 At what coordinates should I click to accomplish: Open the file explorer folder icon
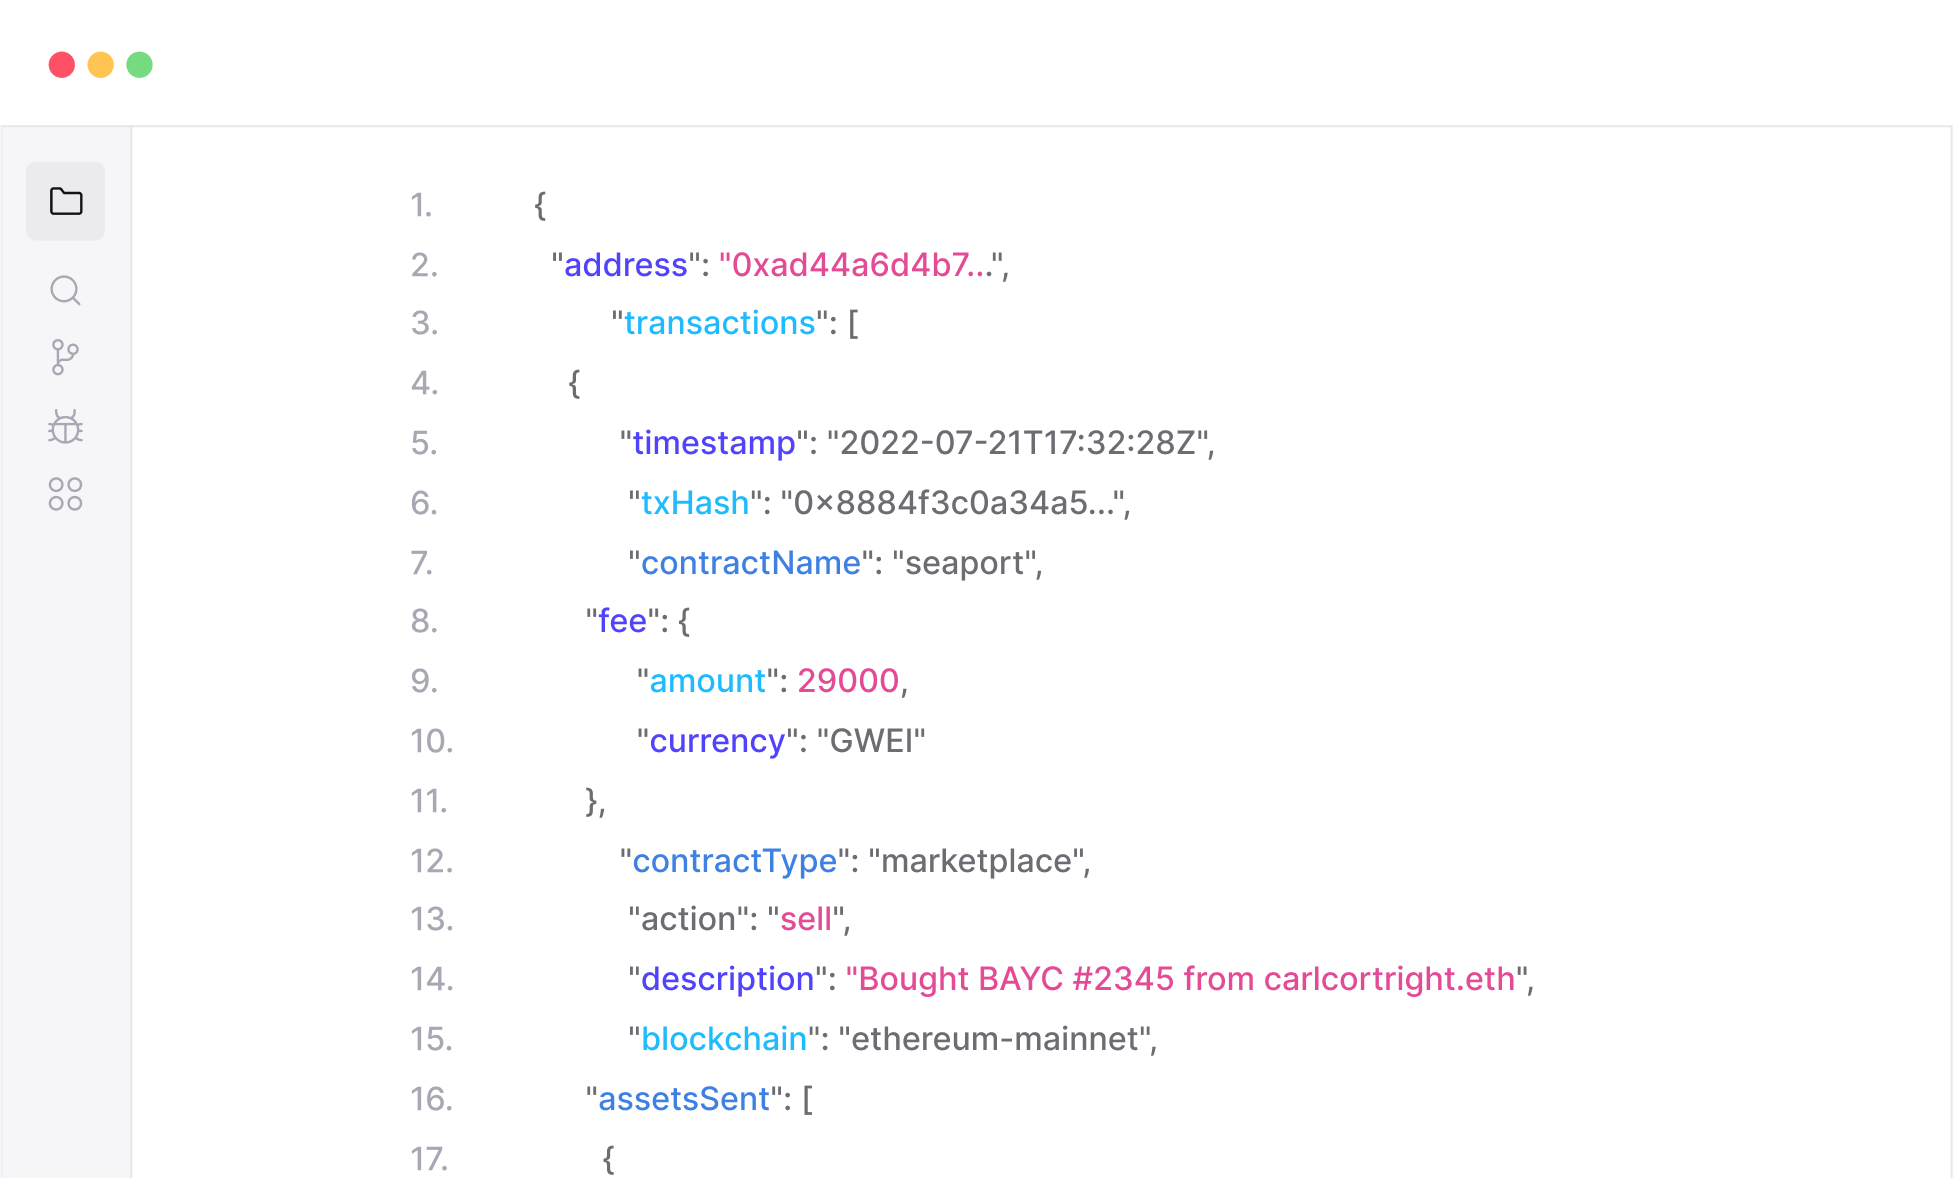tap(66, 201)
